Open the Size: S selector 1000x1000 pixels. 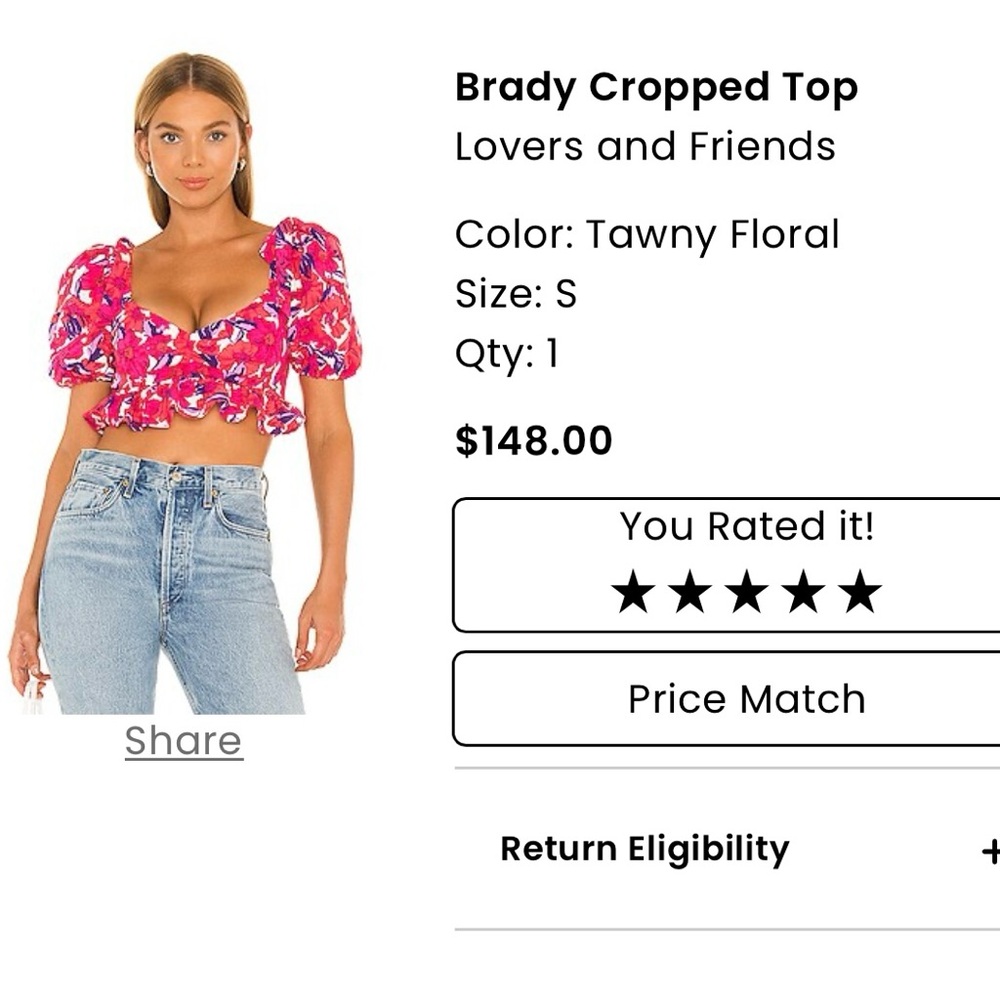(x=515, y=295)
